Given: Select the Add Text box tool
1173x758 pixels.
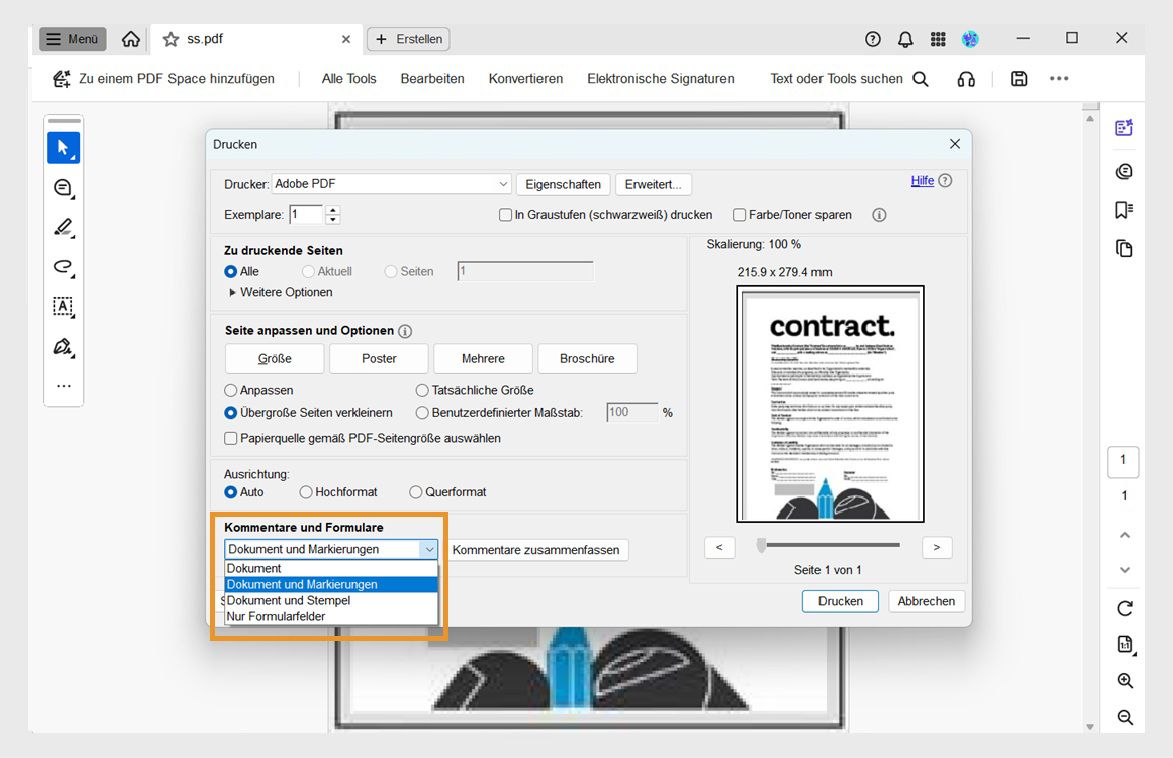Looking at the screenshot, I should [x=63, y=307].
